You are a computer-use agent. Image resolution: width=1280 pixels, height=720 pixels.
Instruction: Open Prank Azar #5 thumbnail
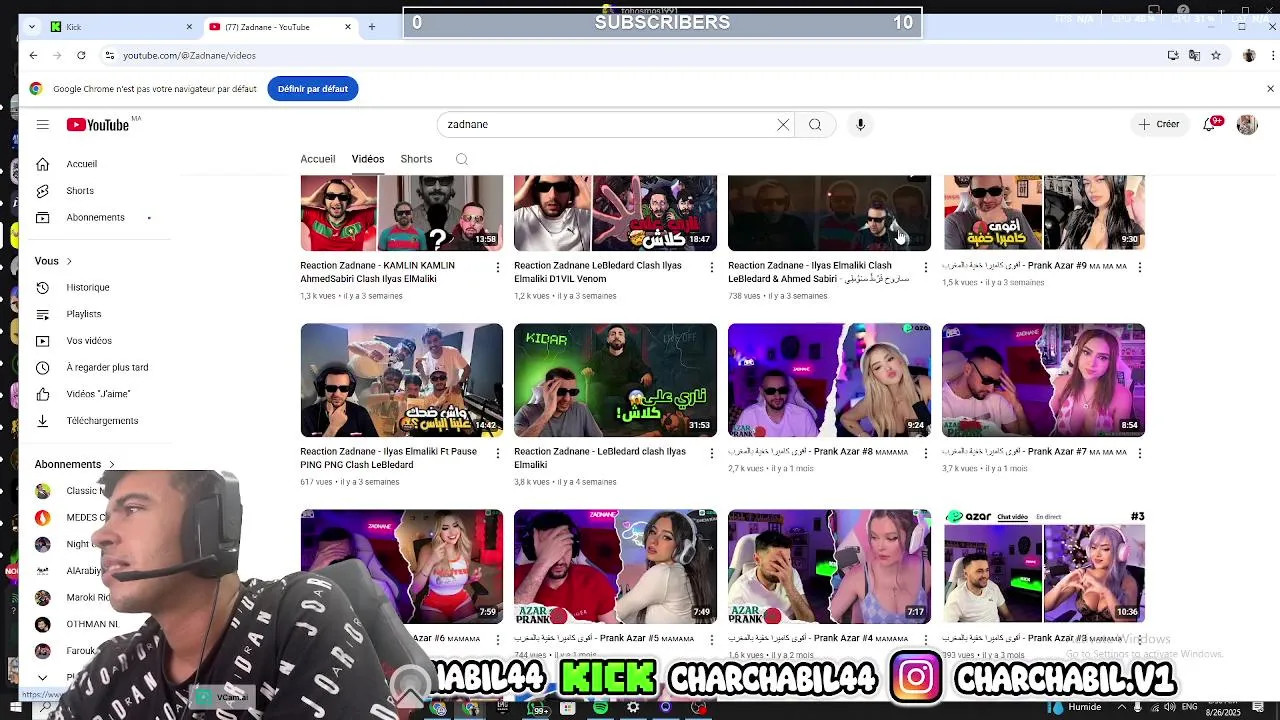[615, 566]
